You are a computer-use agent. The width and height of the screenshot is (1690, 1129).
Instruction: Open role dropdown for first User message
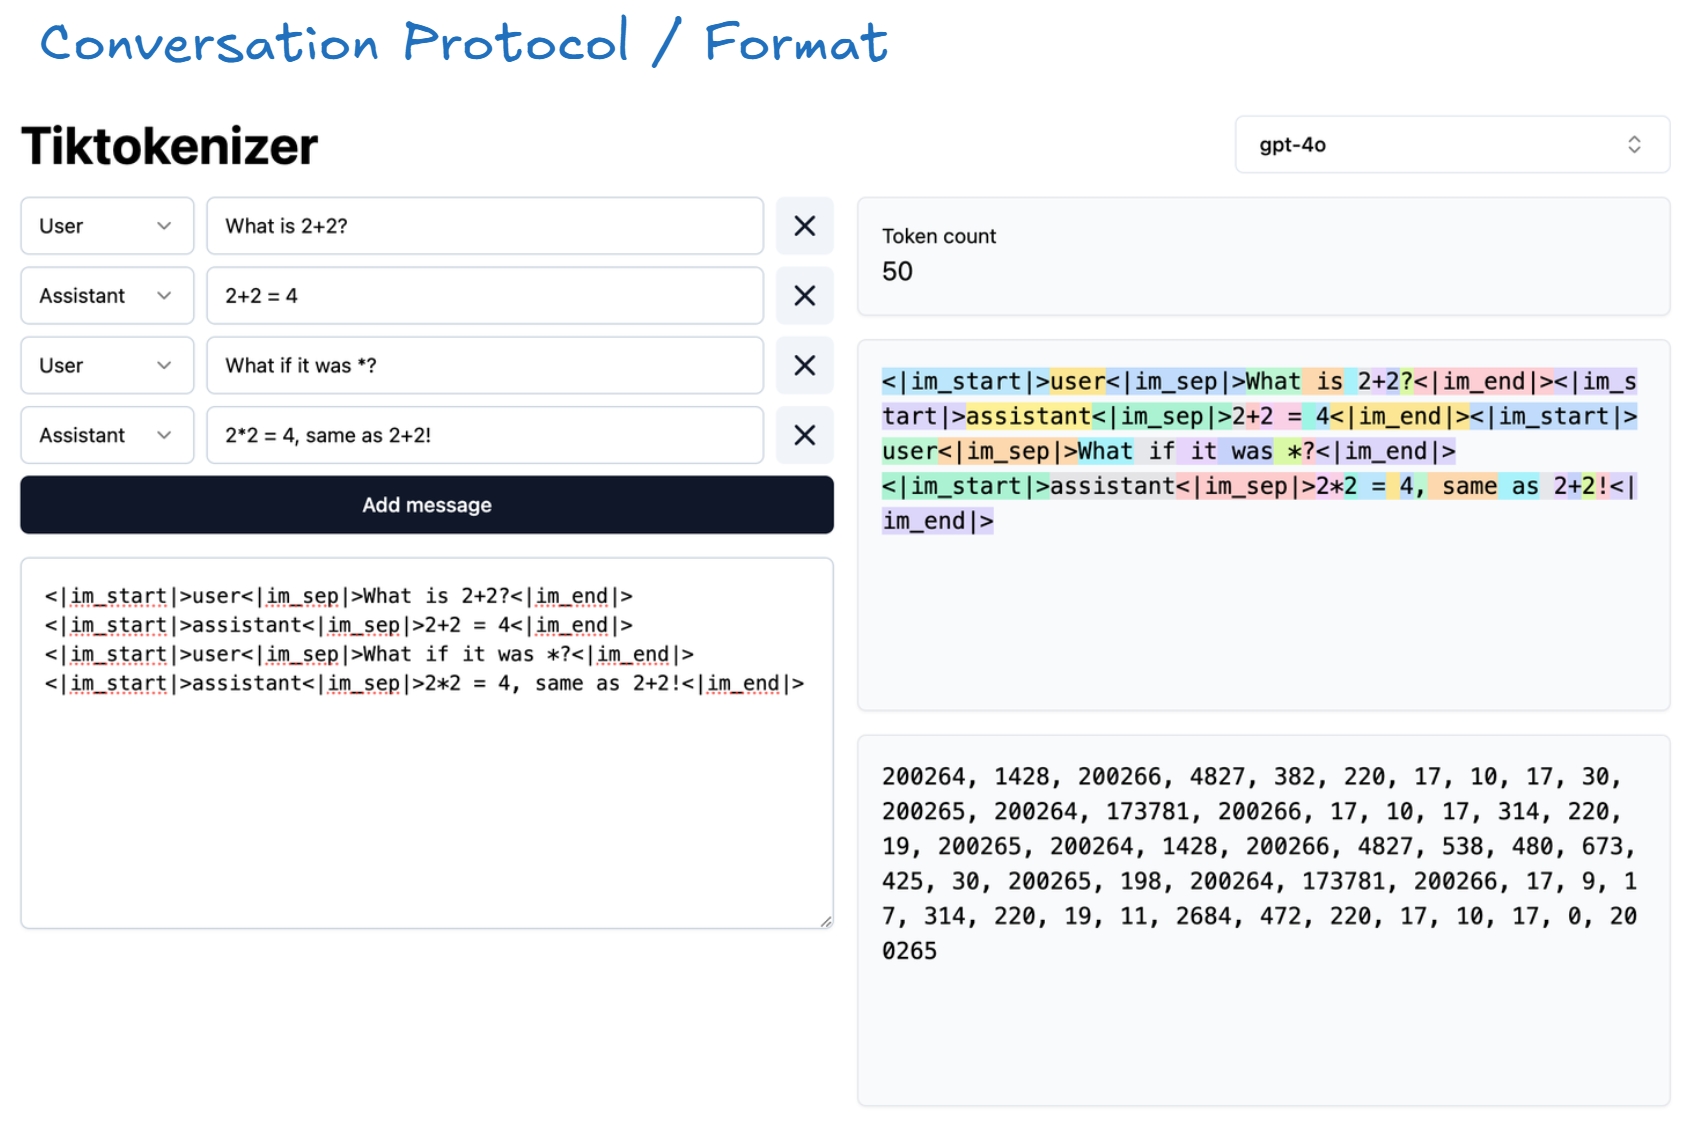tap(107, 226)
